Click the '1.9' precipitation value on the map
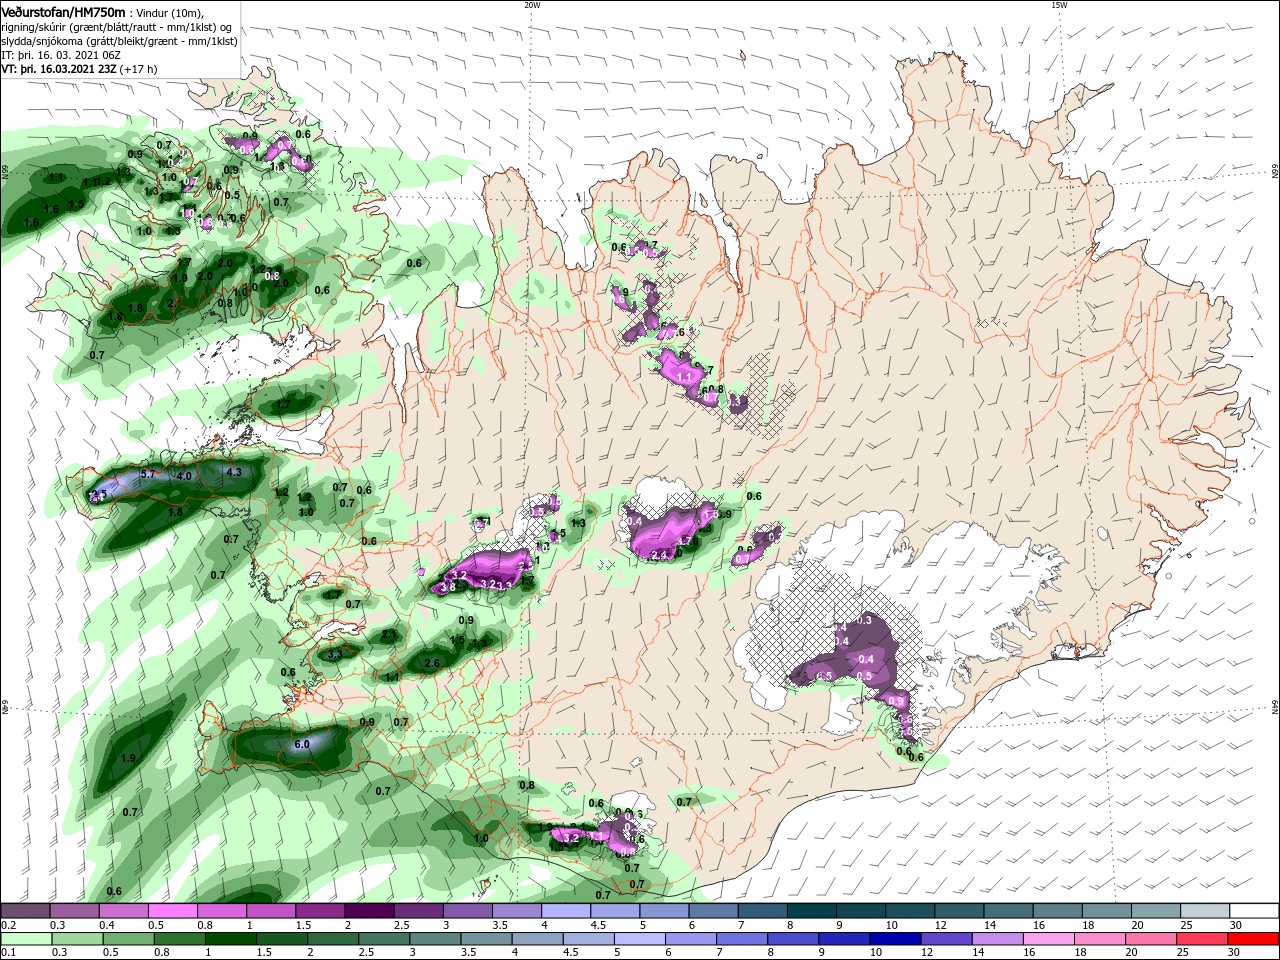 click(128, 759)
